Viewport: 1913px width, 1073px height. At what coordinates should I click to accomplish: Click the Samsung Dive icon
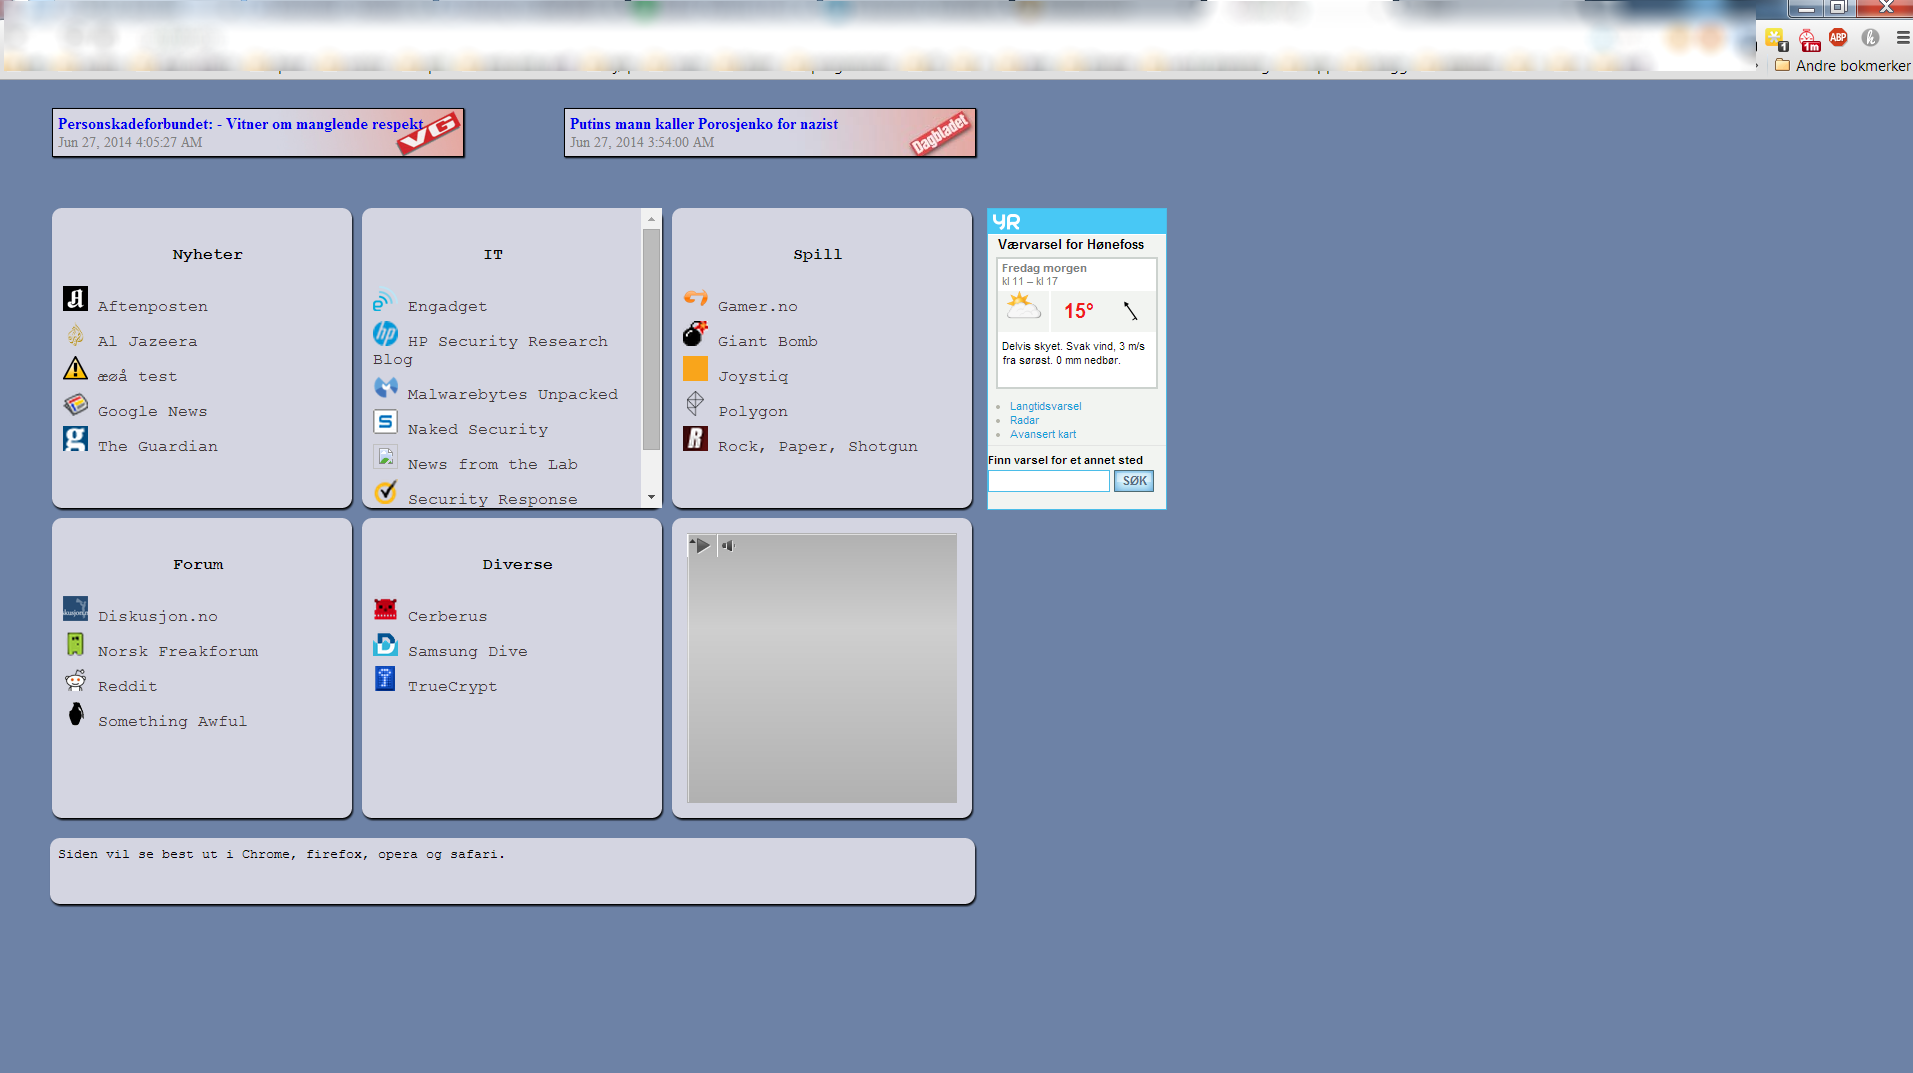(x=385, y=644)
